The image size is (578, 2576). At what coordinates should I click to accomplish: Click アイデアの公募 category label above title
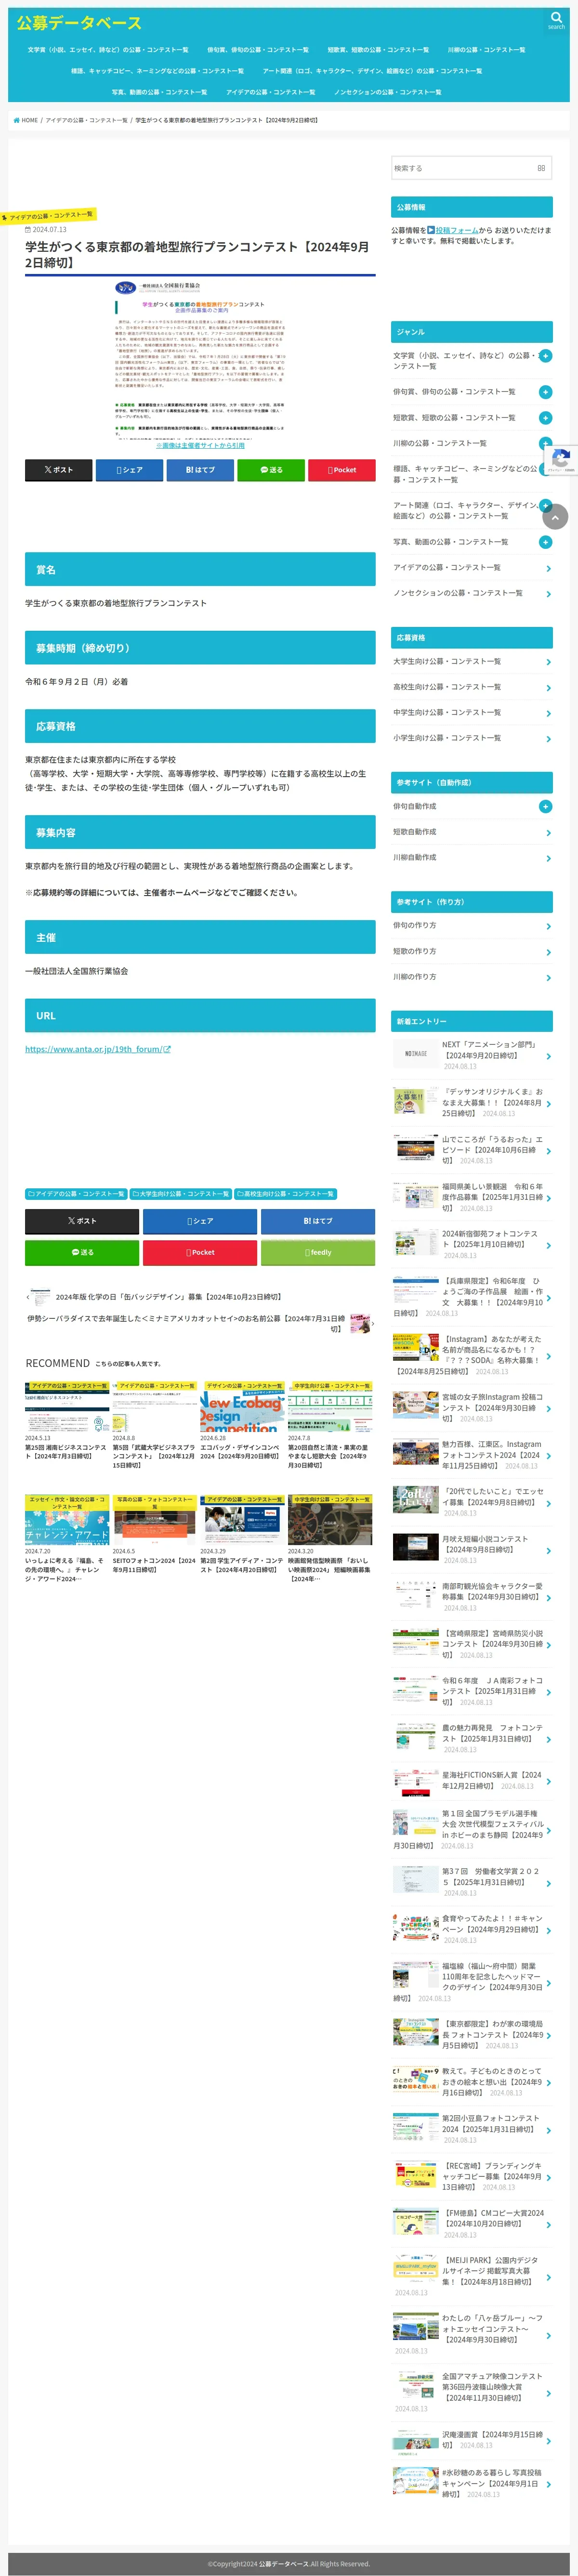click(50, 215)
